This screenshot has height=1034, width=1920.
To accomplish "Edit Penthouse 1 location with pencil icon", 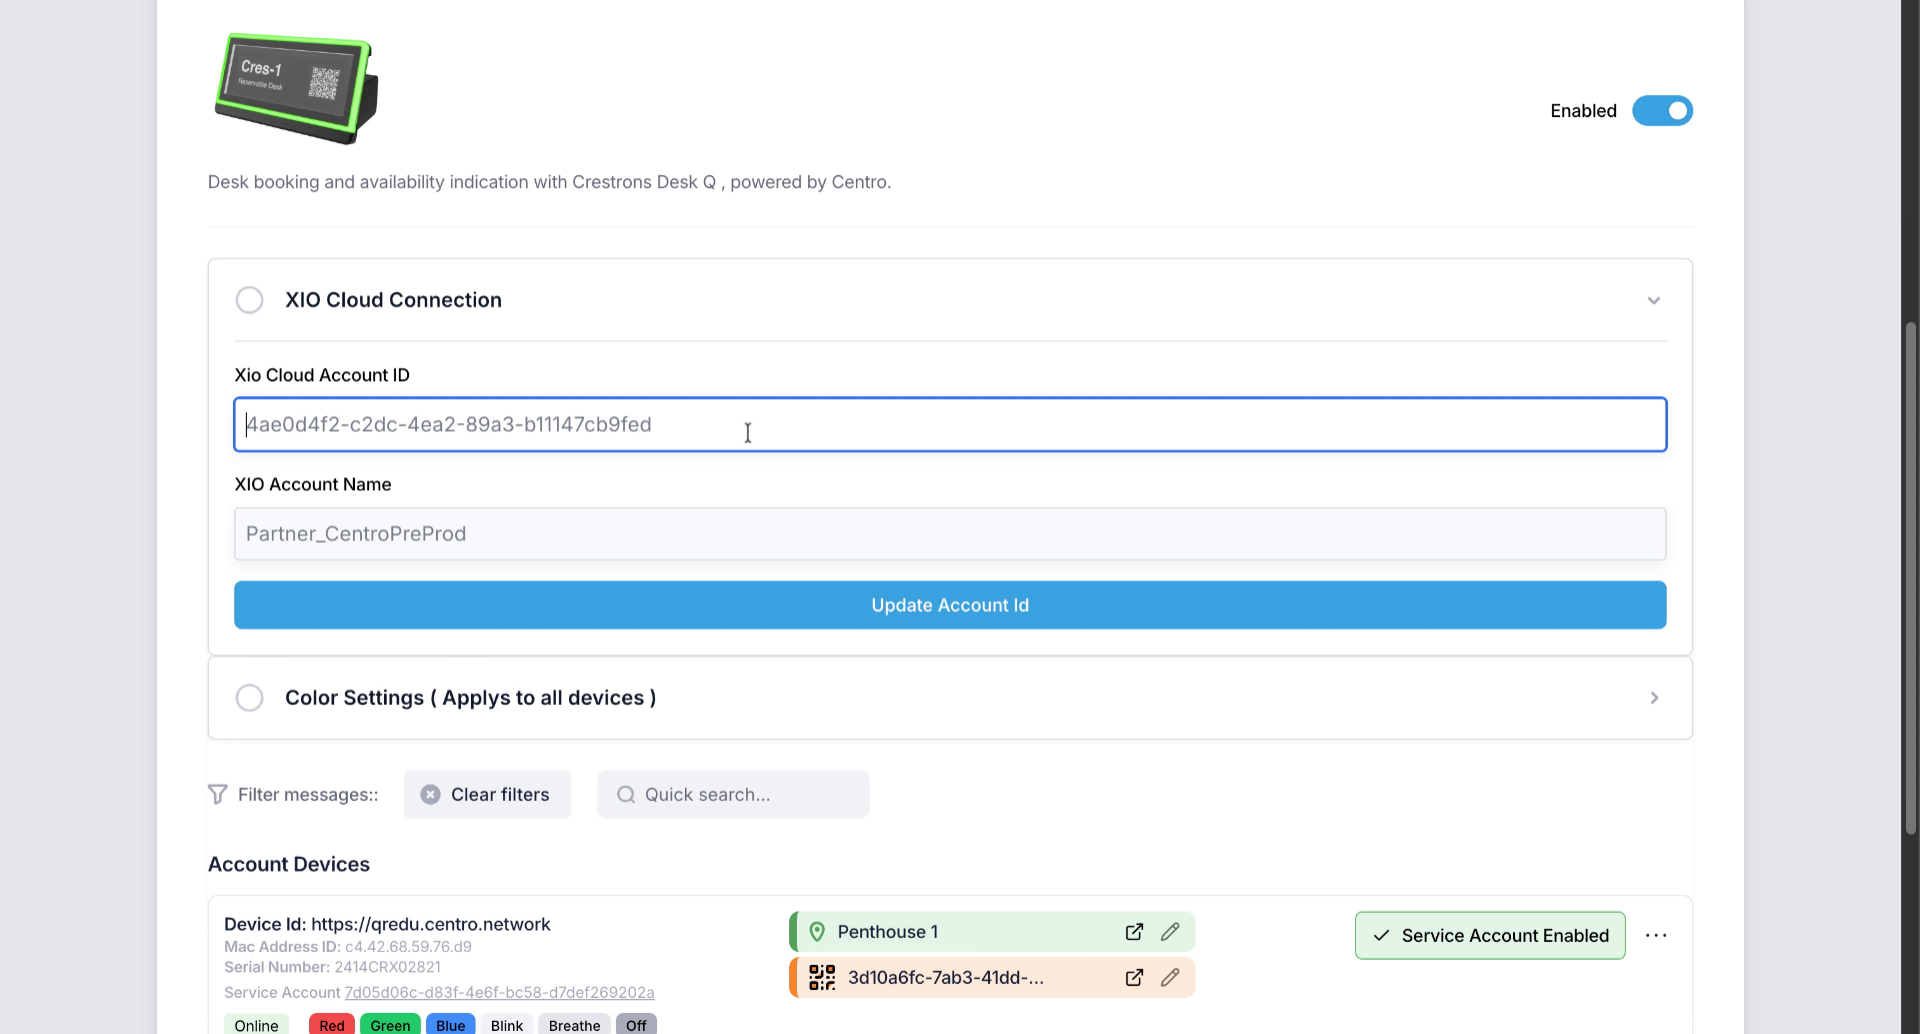I will (x=1170, y=932).
